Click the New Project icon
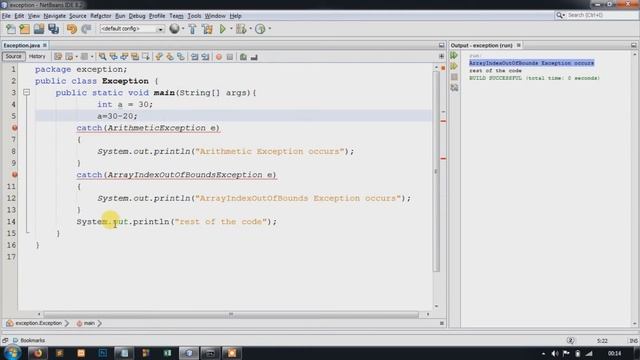This screenshot has height=360, width=640. (25, 29)
